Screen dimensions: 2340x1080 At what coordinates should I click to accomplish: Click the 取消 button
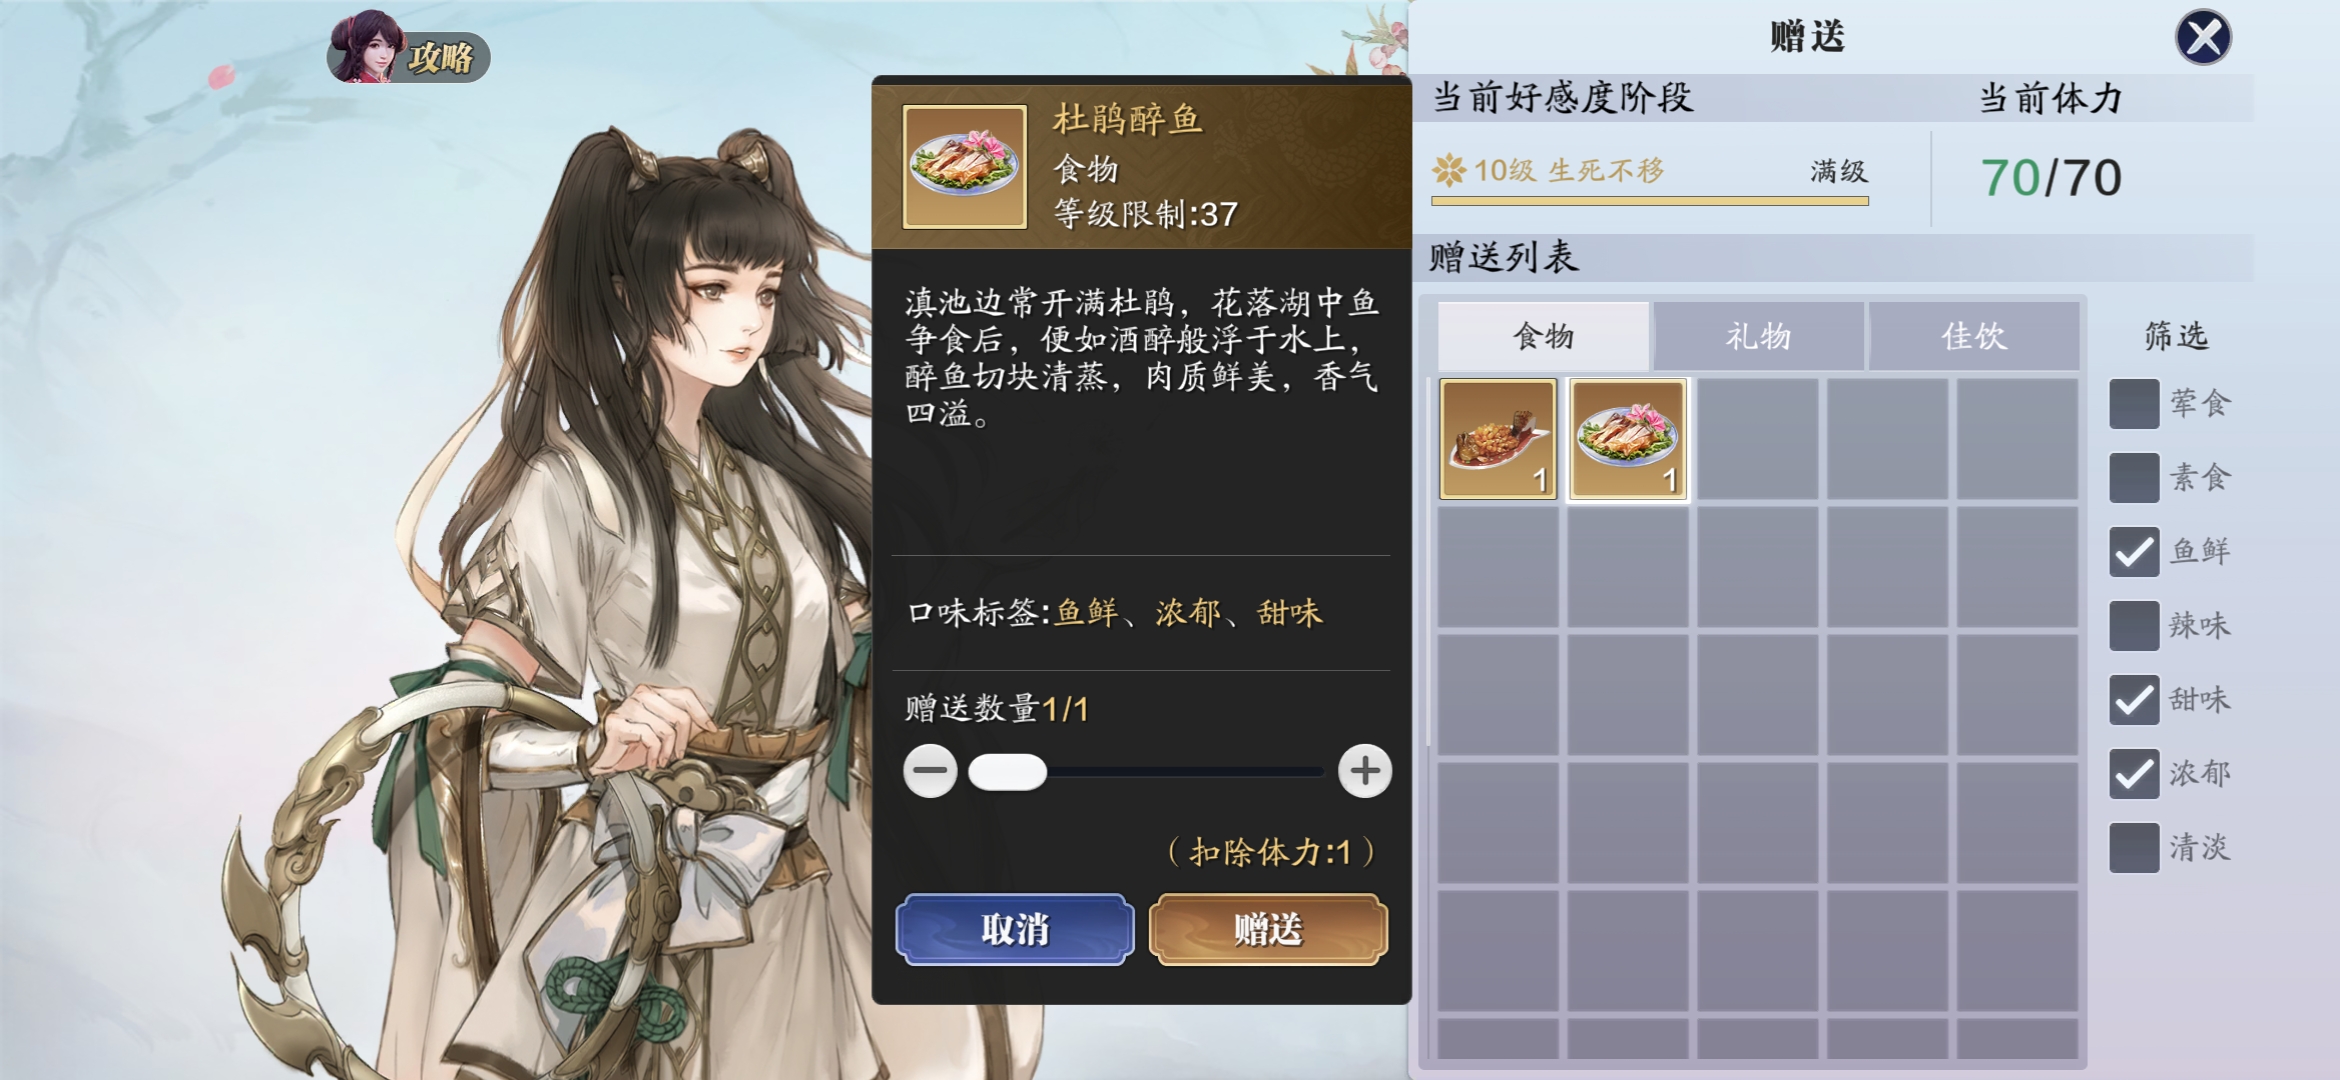point(1015,930)
